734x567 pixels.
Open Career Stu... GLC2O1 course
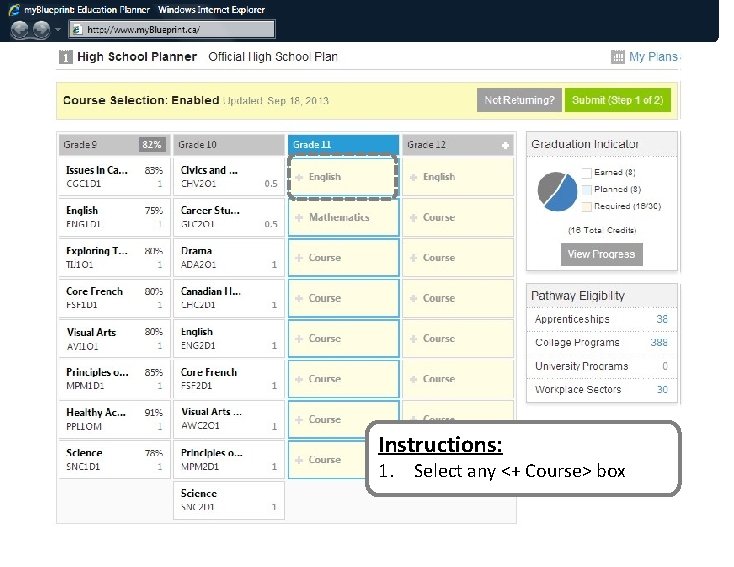coord(229,217)
